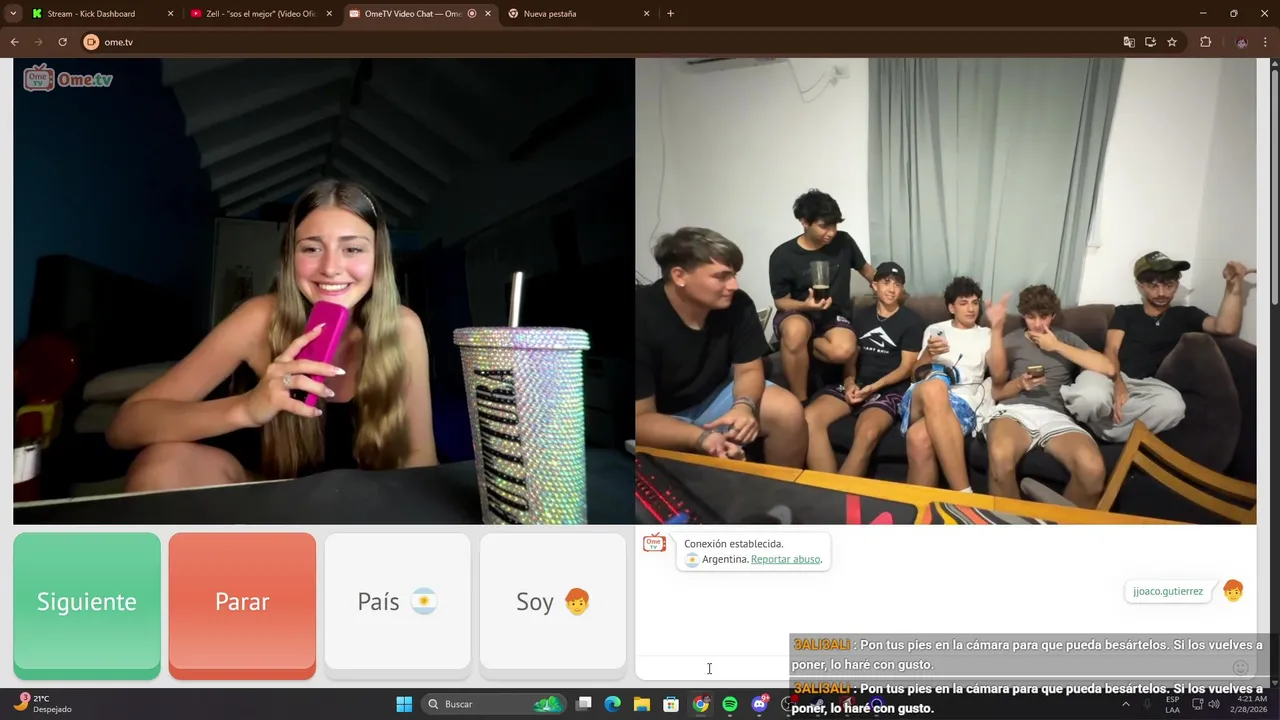Open the browser extensions menu

[x=1205, y=42]
